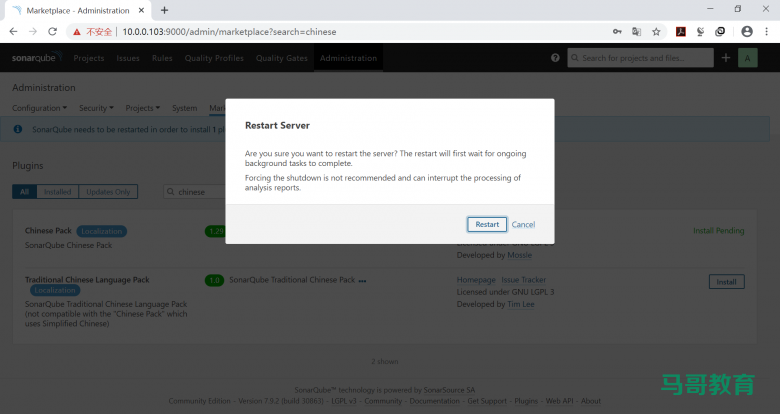Image resolution: width=780 pixels, height=414 pixels.
Task: Click the Traditional Chinese Language Pack name
Action: 87,280
